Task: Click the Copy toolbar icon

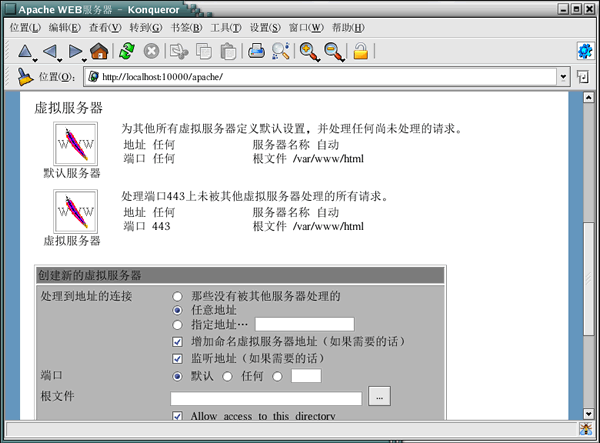Action: 204,51
